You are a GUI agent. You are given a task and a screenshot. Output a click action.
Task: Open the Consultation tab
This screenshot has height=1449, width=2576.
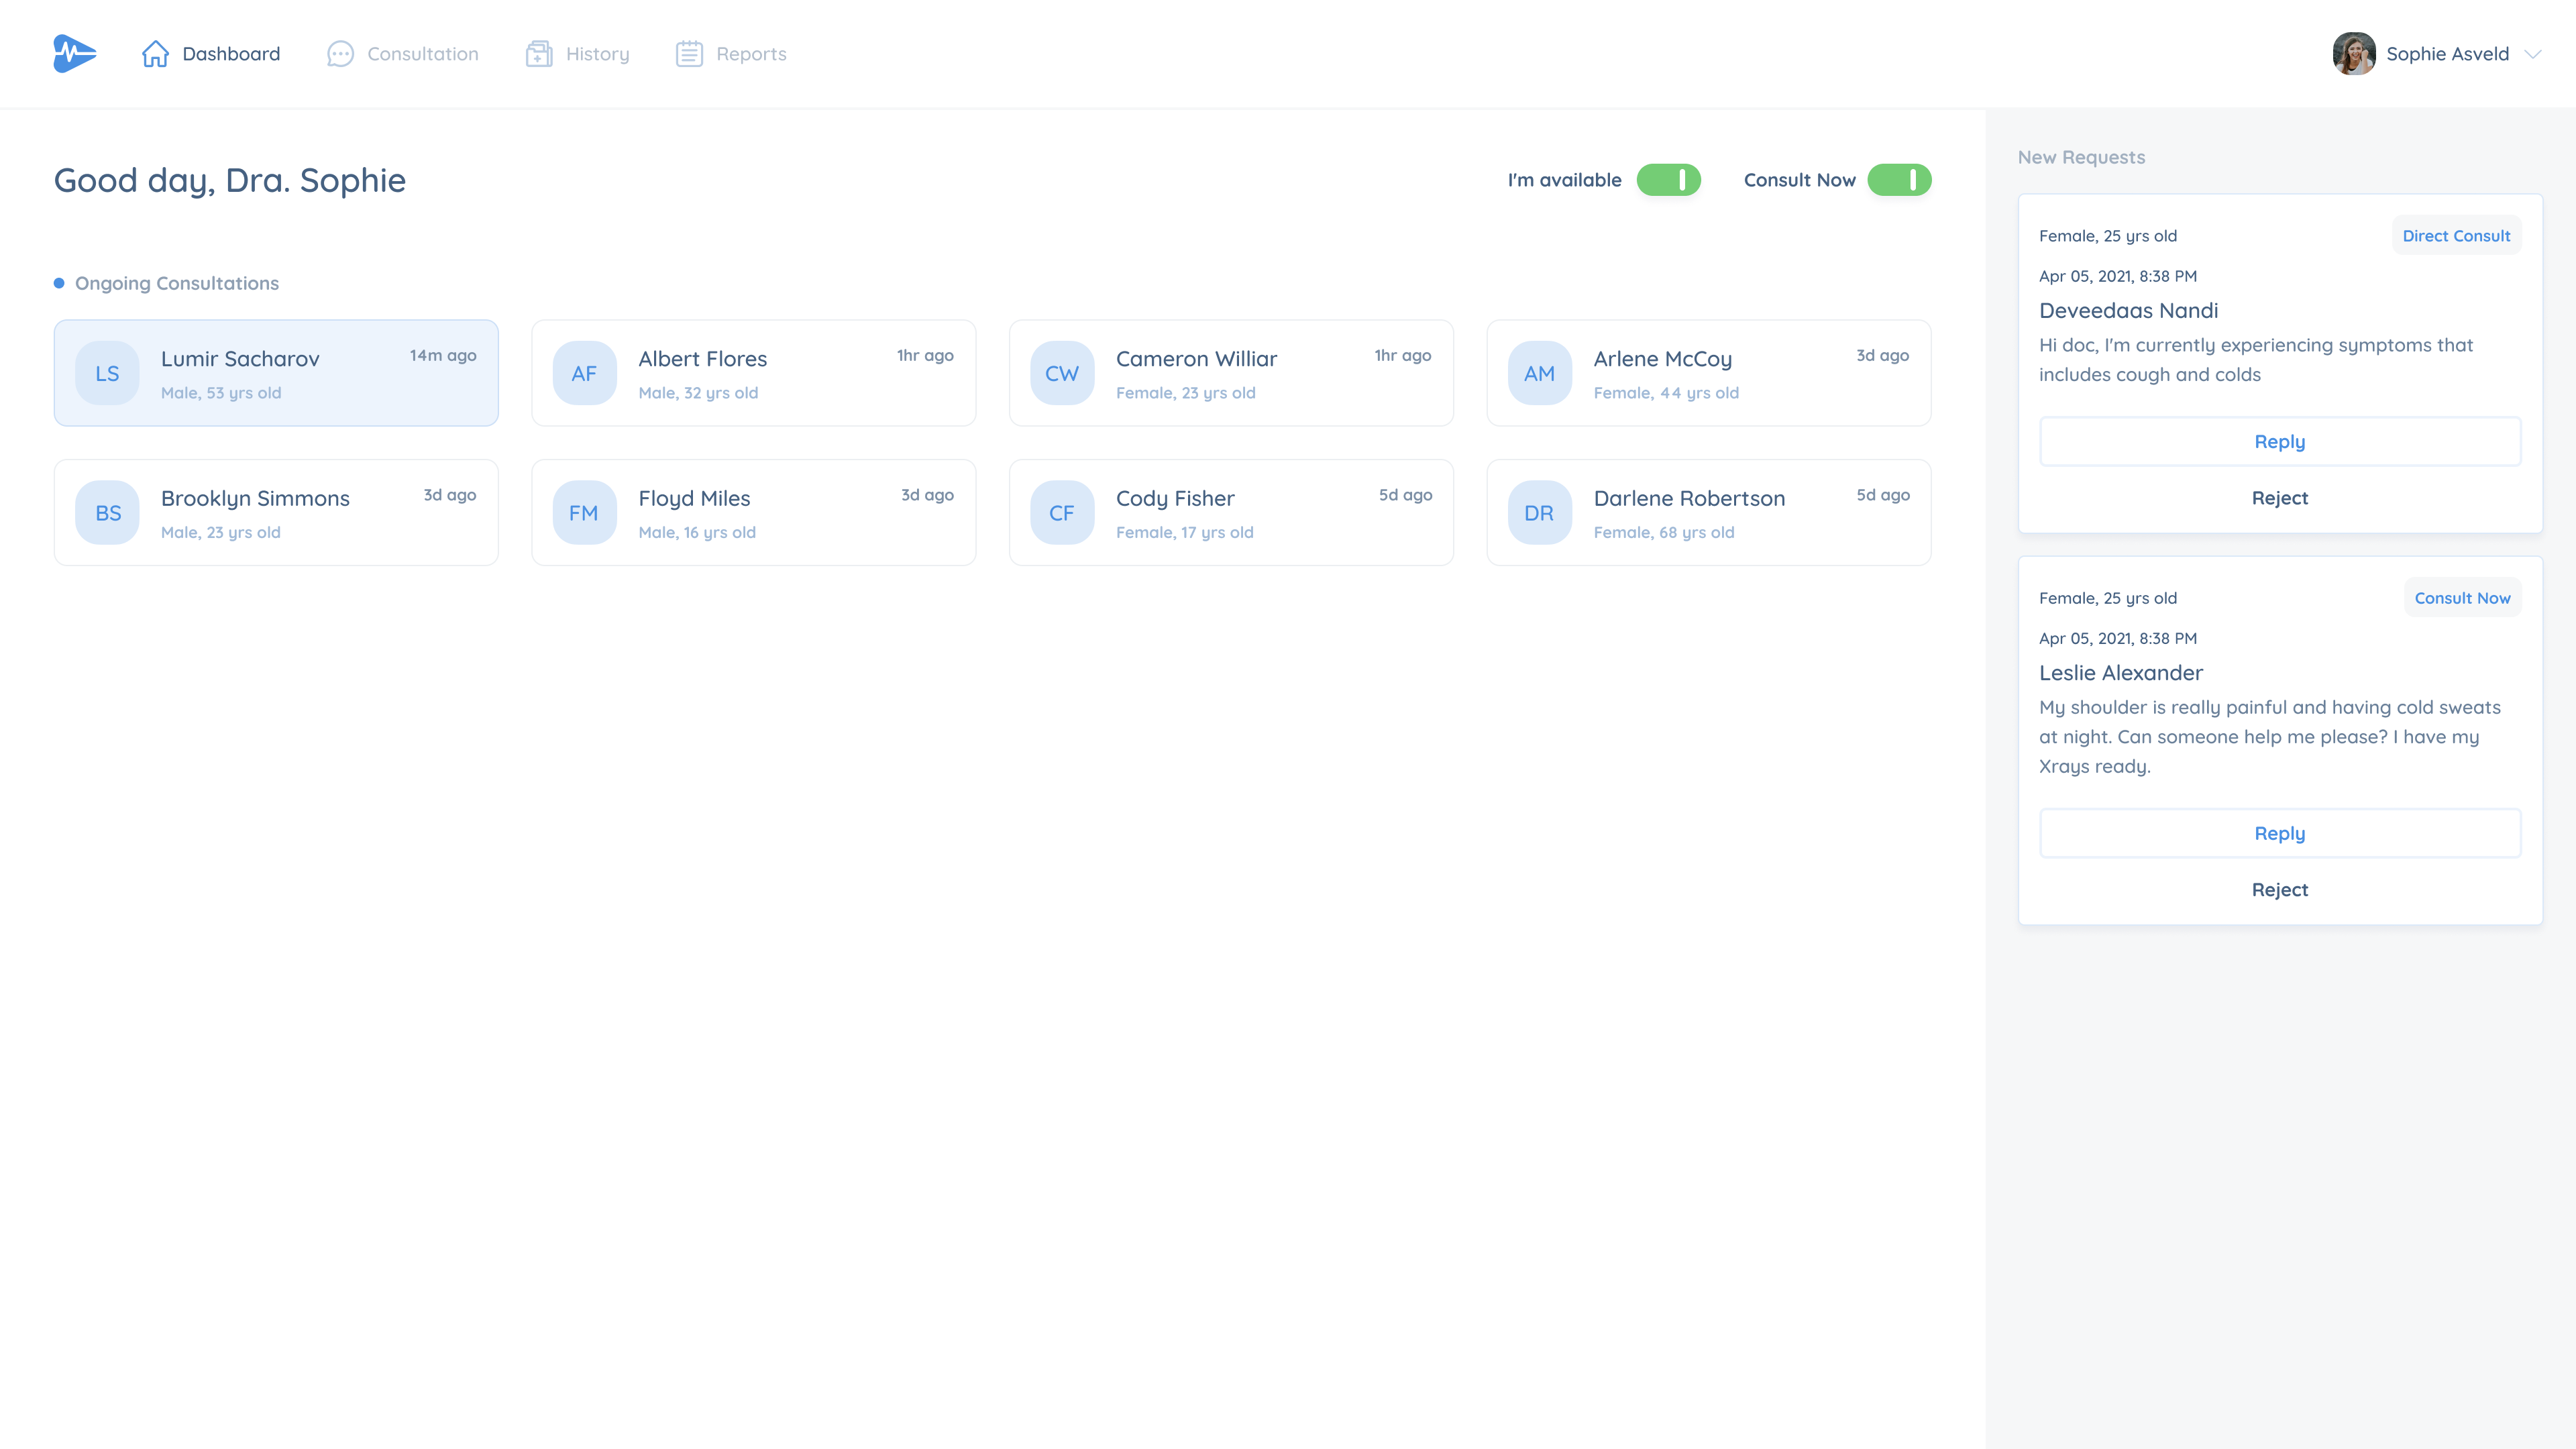pyautogui.click(x=403, y=54)
